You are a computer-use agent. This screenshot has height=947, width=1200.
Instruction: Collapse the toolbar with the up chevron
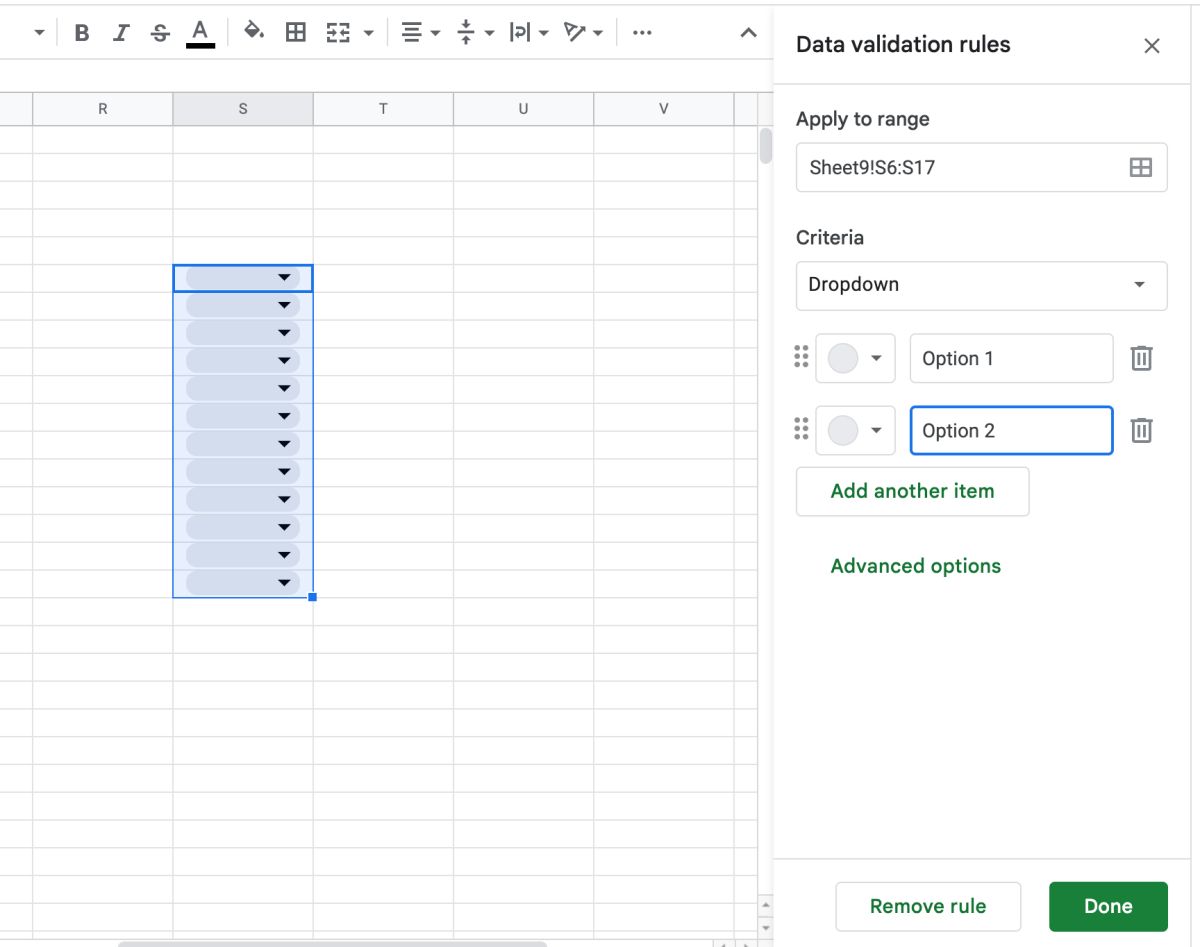point(748,33)
